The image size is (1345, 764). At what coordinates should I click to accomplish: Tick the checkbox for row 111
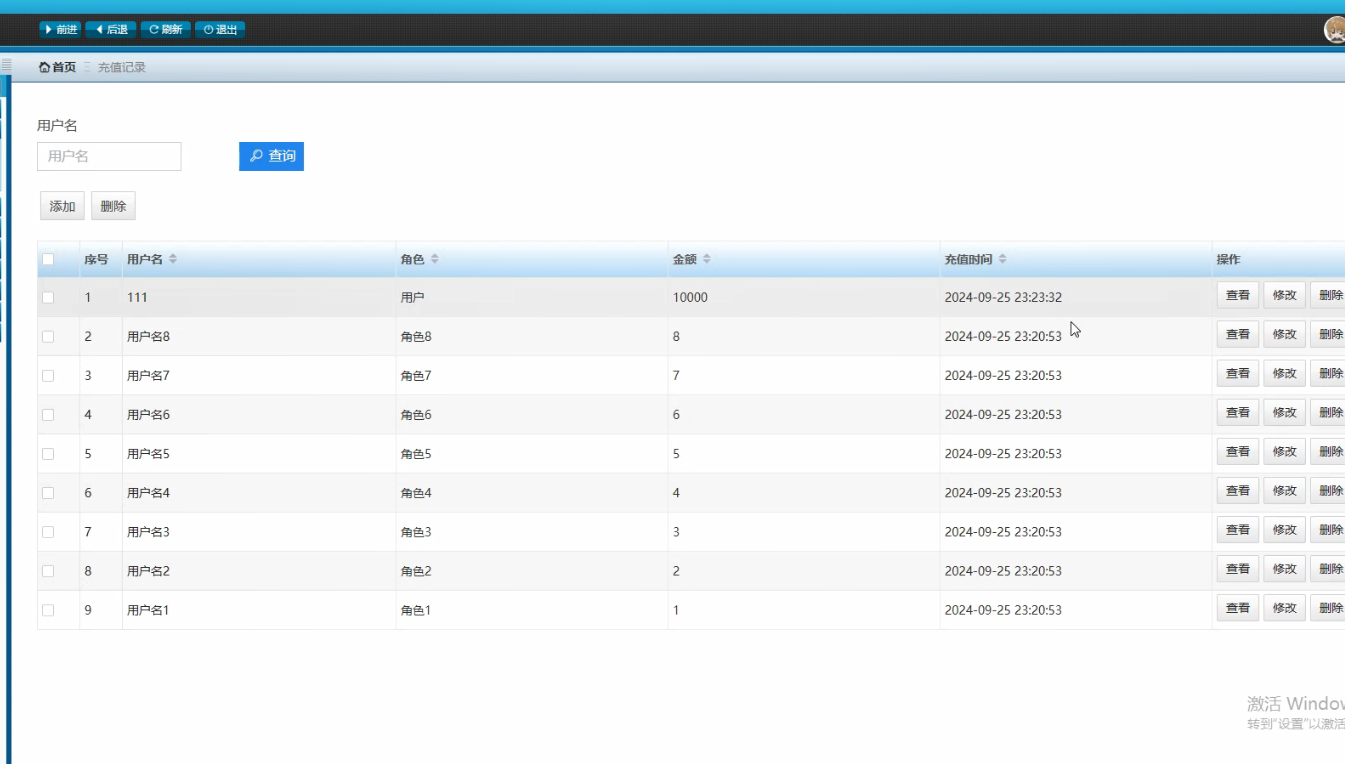[48, 297]
